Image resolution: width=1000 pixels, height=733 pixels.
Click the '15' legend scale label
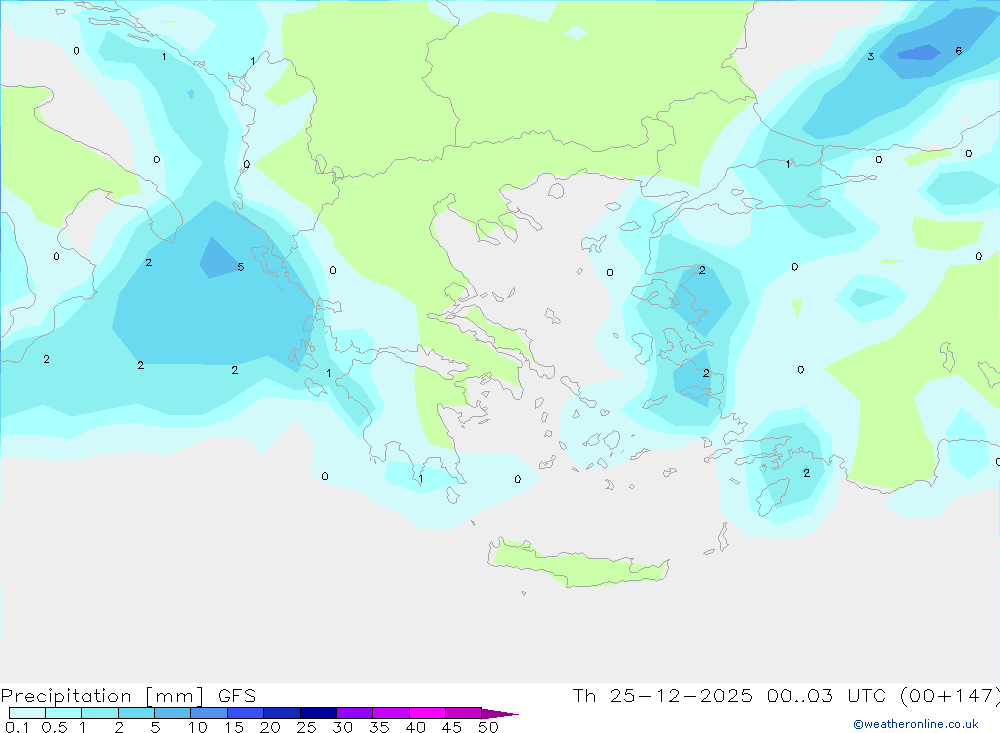pos(234,727)
